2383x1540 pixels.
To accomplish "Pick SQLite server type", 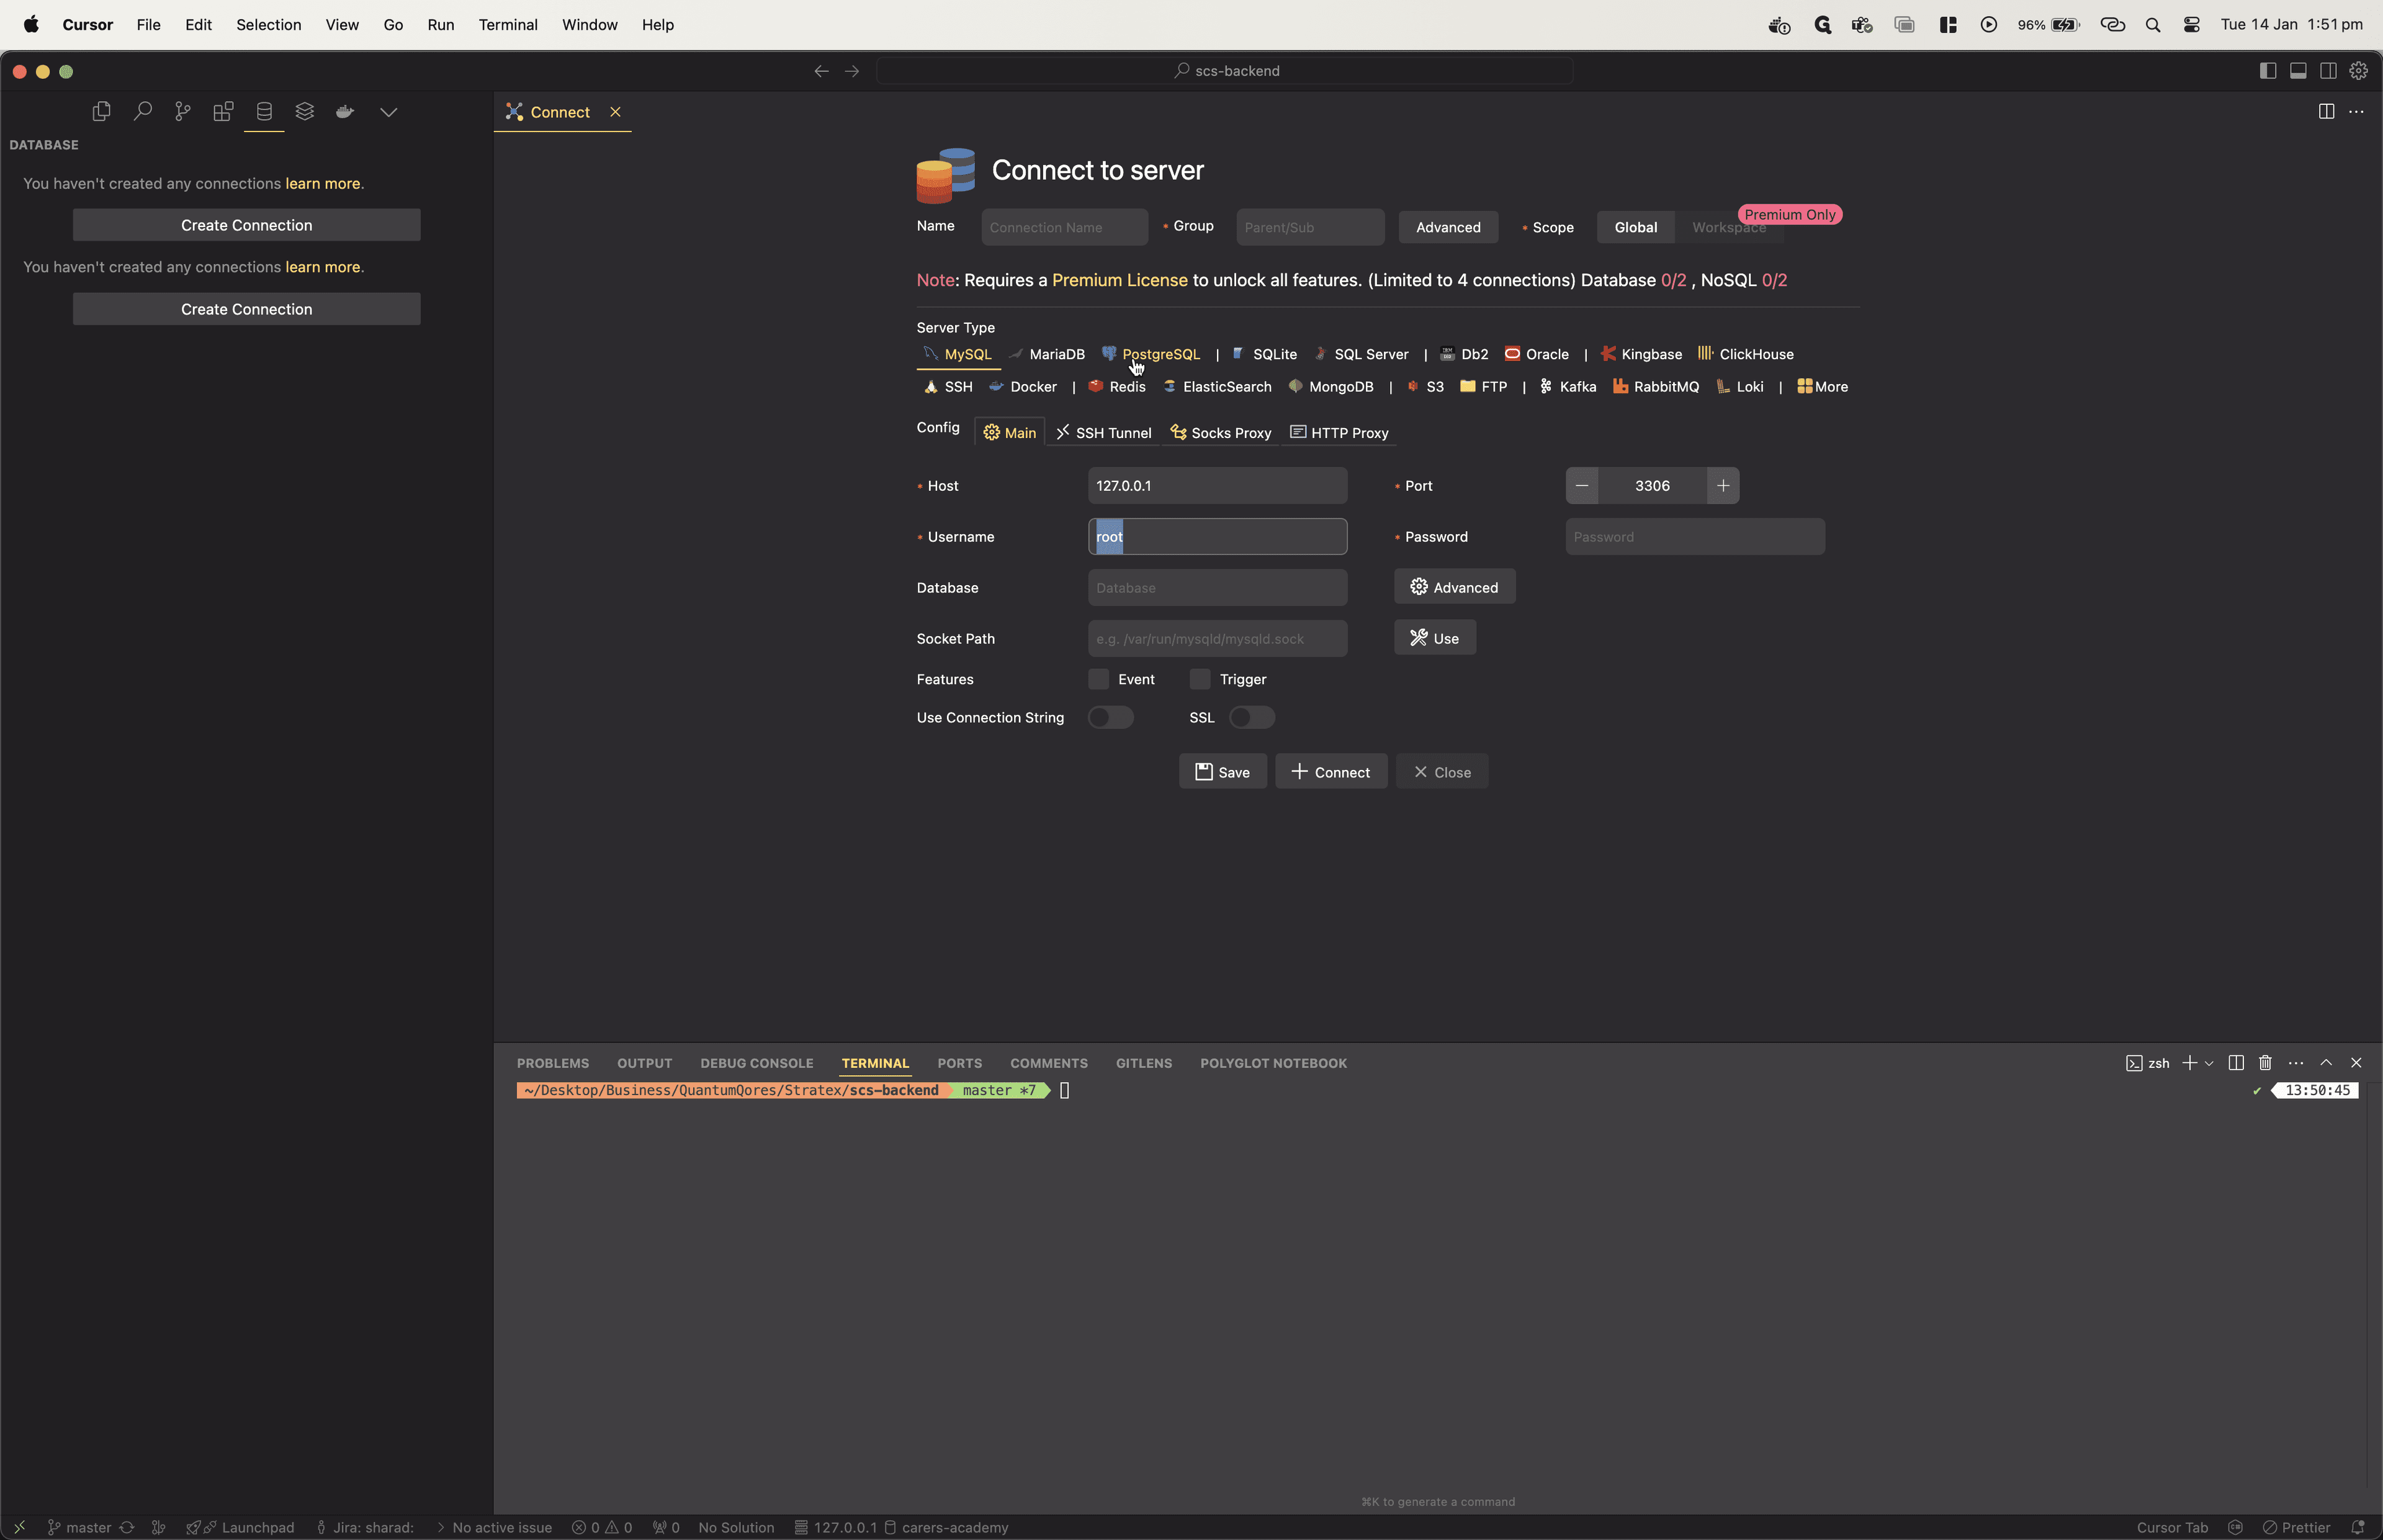I will point(1264,354).
